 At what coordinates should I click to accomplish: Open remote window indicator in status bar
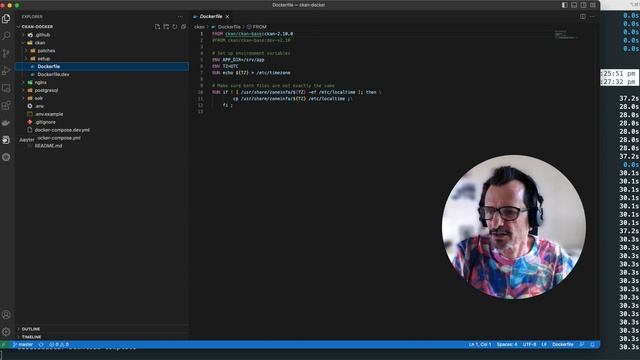tap(4, 344)
